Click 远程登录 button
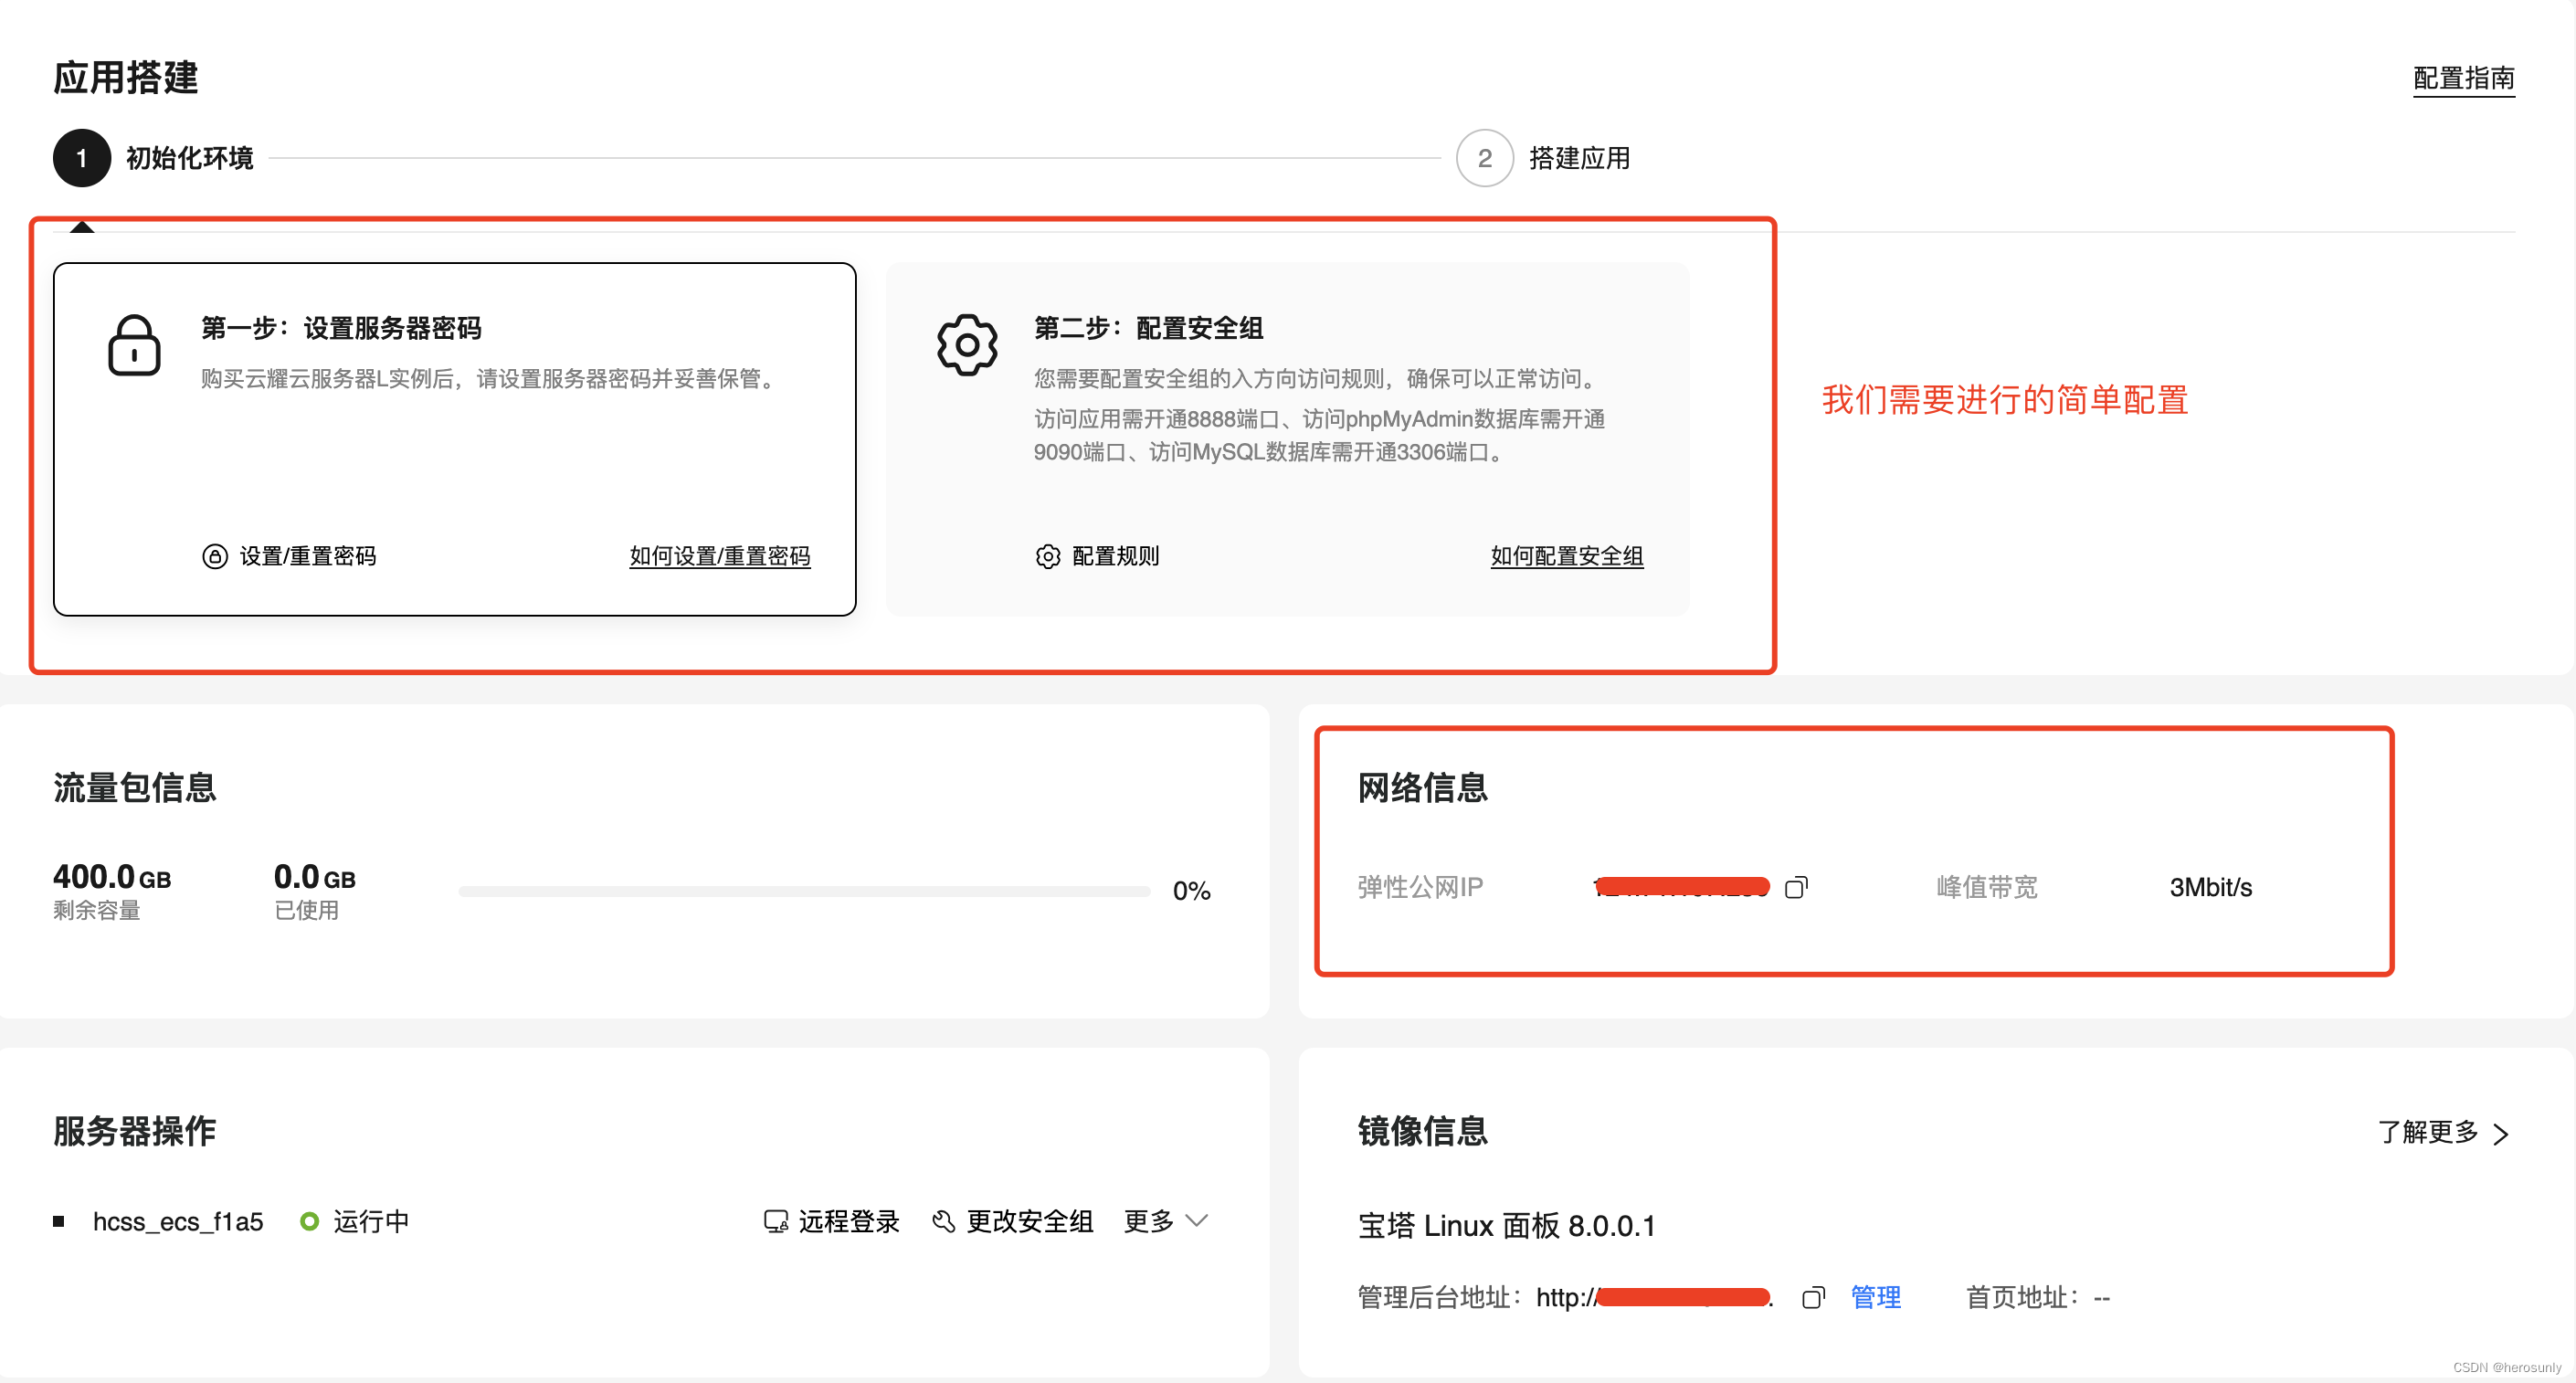This screenshot has height=1383, width=2576. coord(832,1221)
